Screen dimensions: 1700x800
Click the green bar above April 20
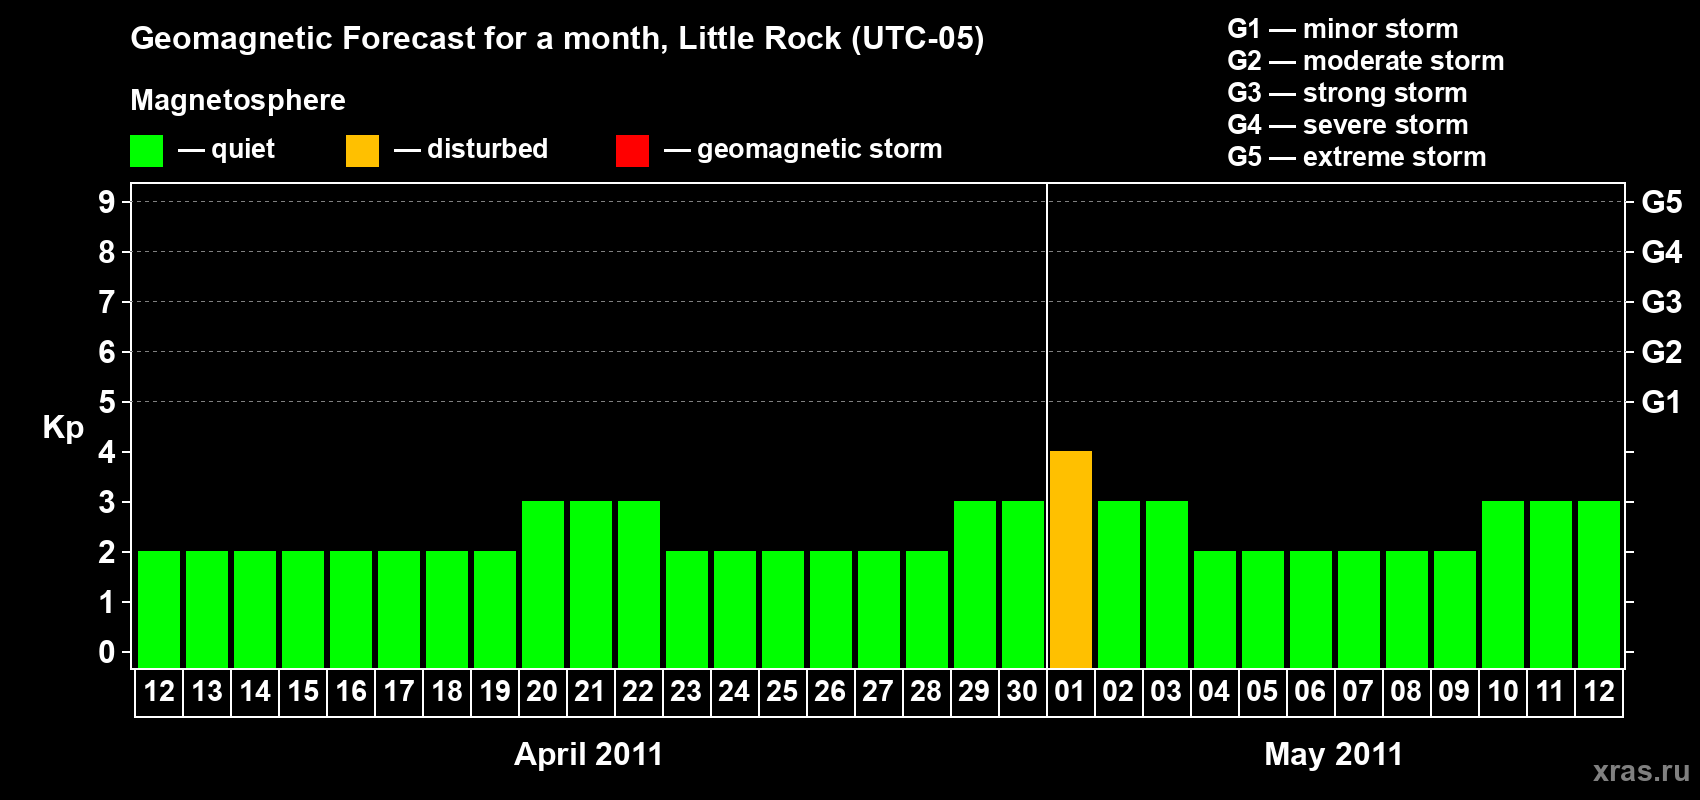pyautogui.click(x=542, y=585)
